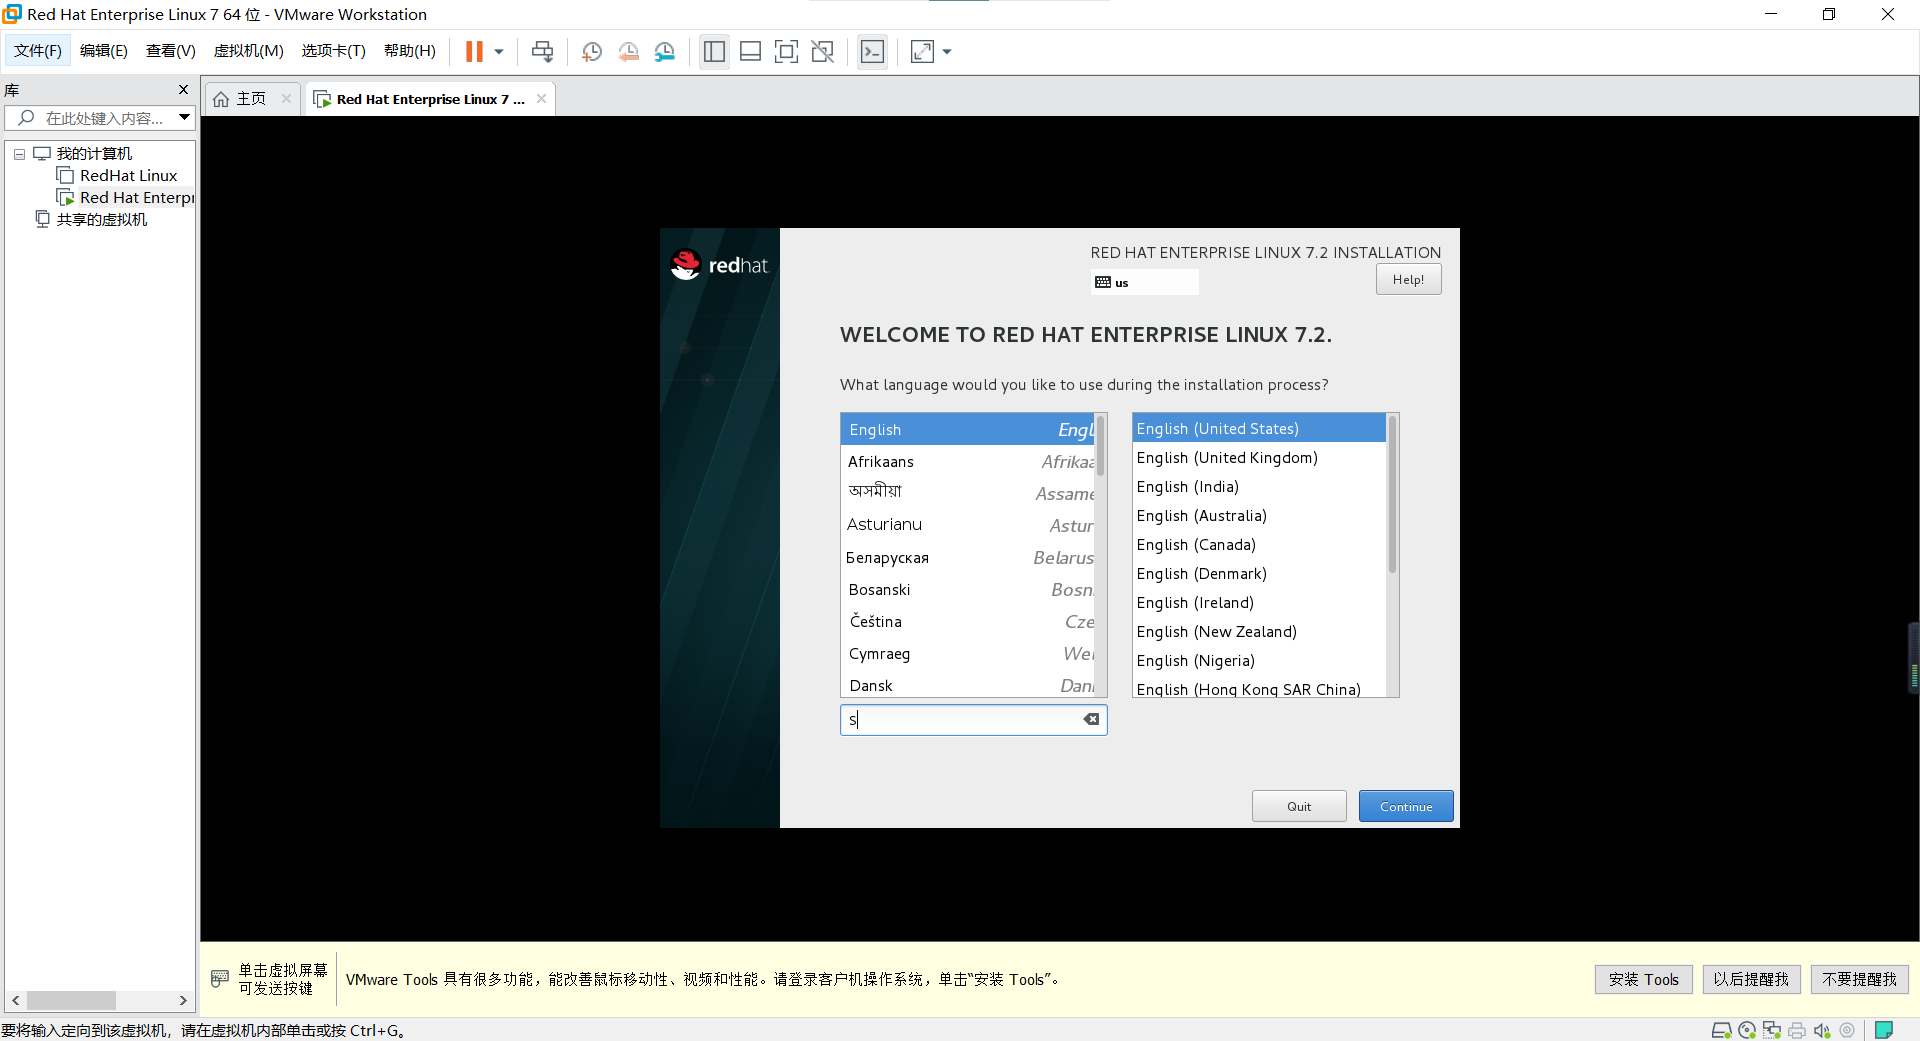Send Ctrl+Alt+Del to the guest

coord(542,51)
